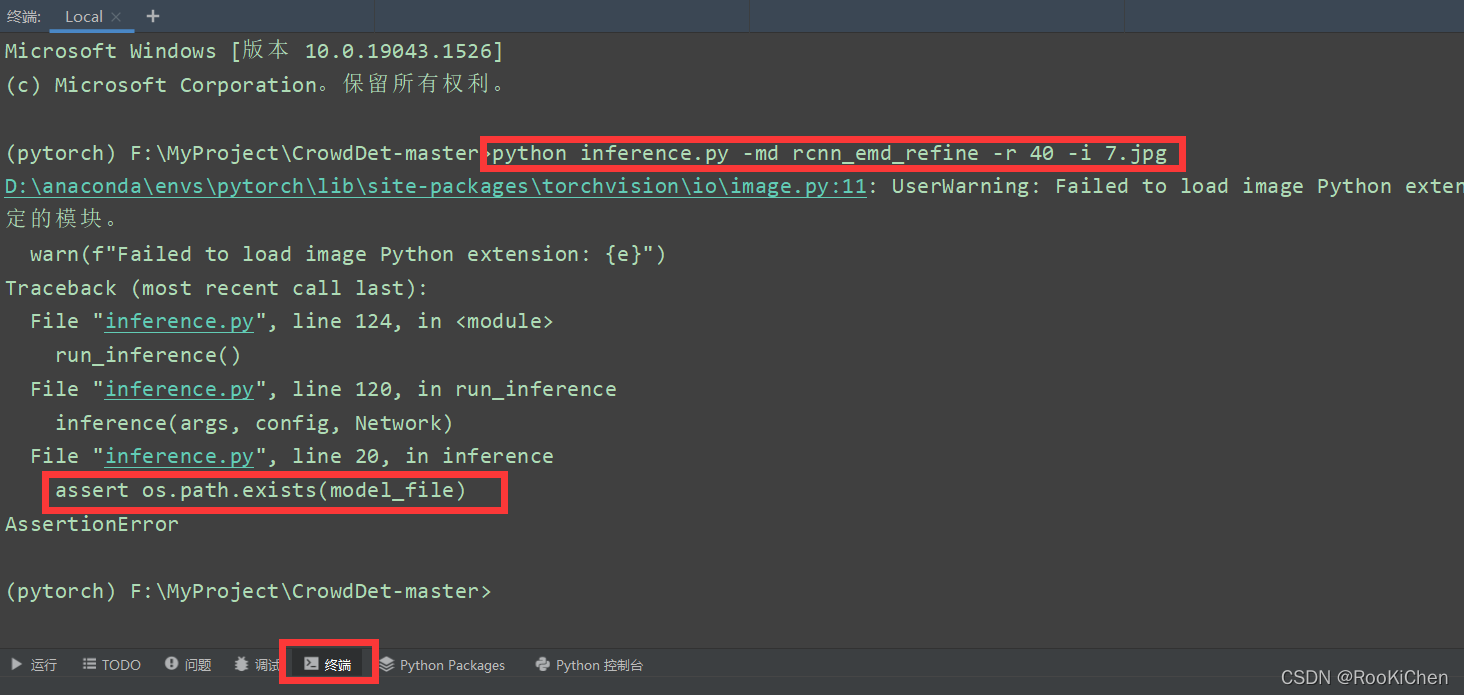Screen dimensions: 1464x695
Task: Click the 调试 bug icon
Action: (241, 665)
